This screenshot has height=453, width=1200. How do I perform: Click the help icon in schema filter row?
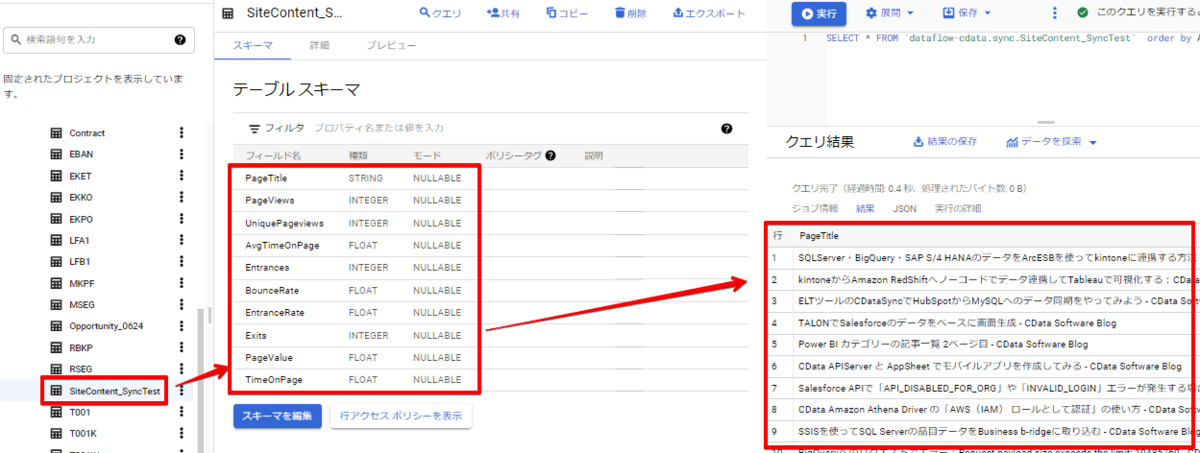(726, 129)
